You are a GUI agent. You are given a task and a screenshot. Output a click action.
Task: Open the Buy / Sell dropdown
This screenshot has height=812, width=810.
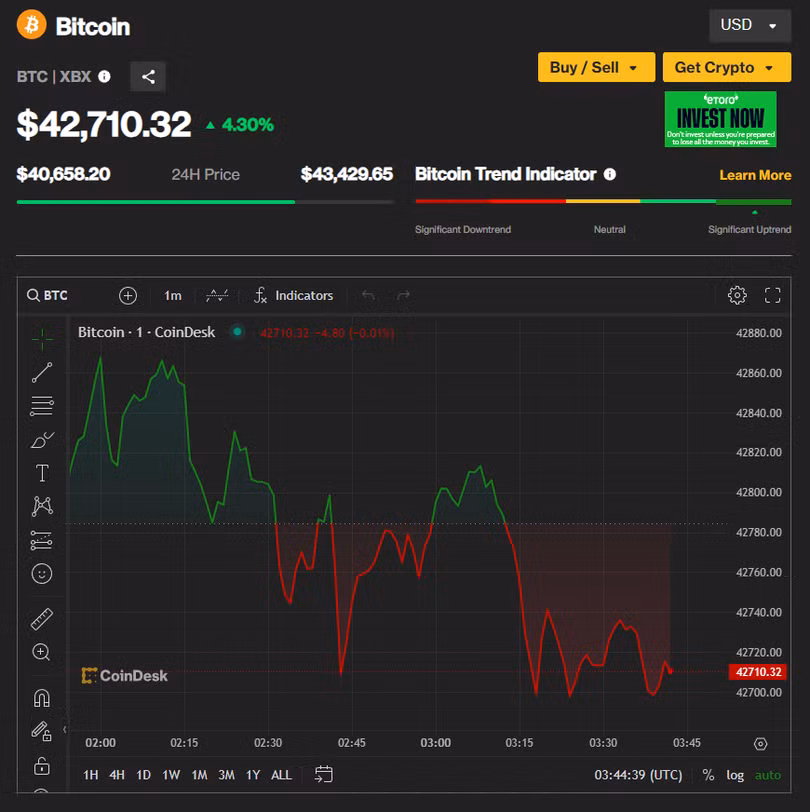tap(596, 67)
